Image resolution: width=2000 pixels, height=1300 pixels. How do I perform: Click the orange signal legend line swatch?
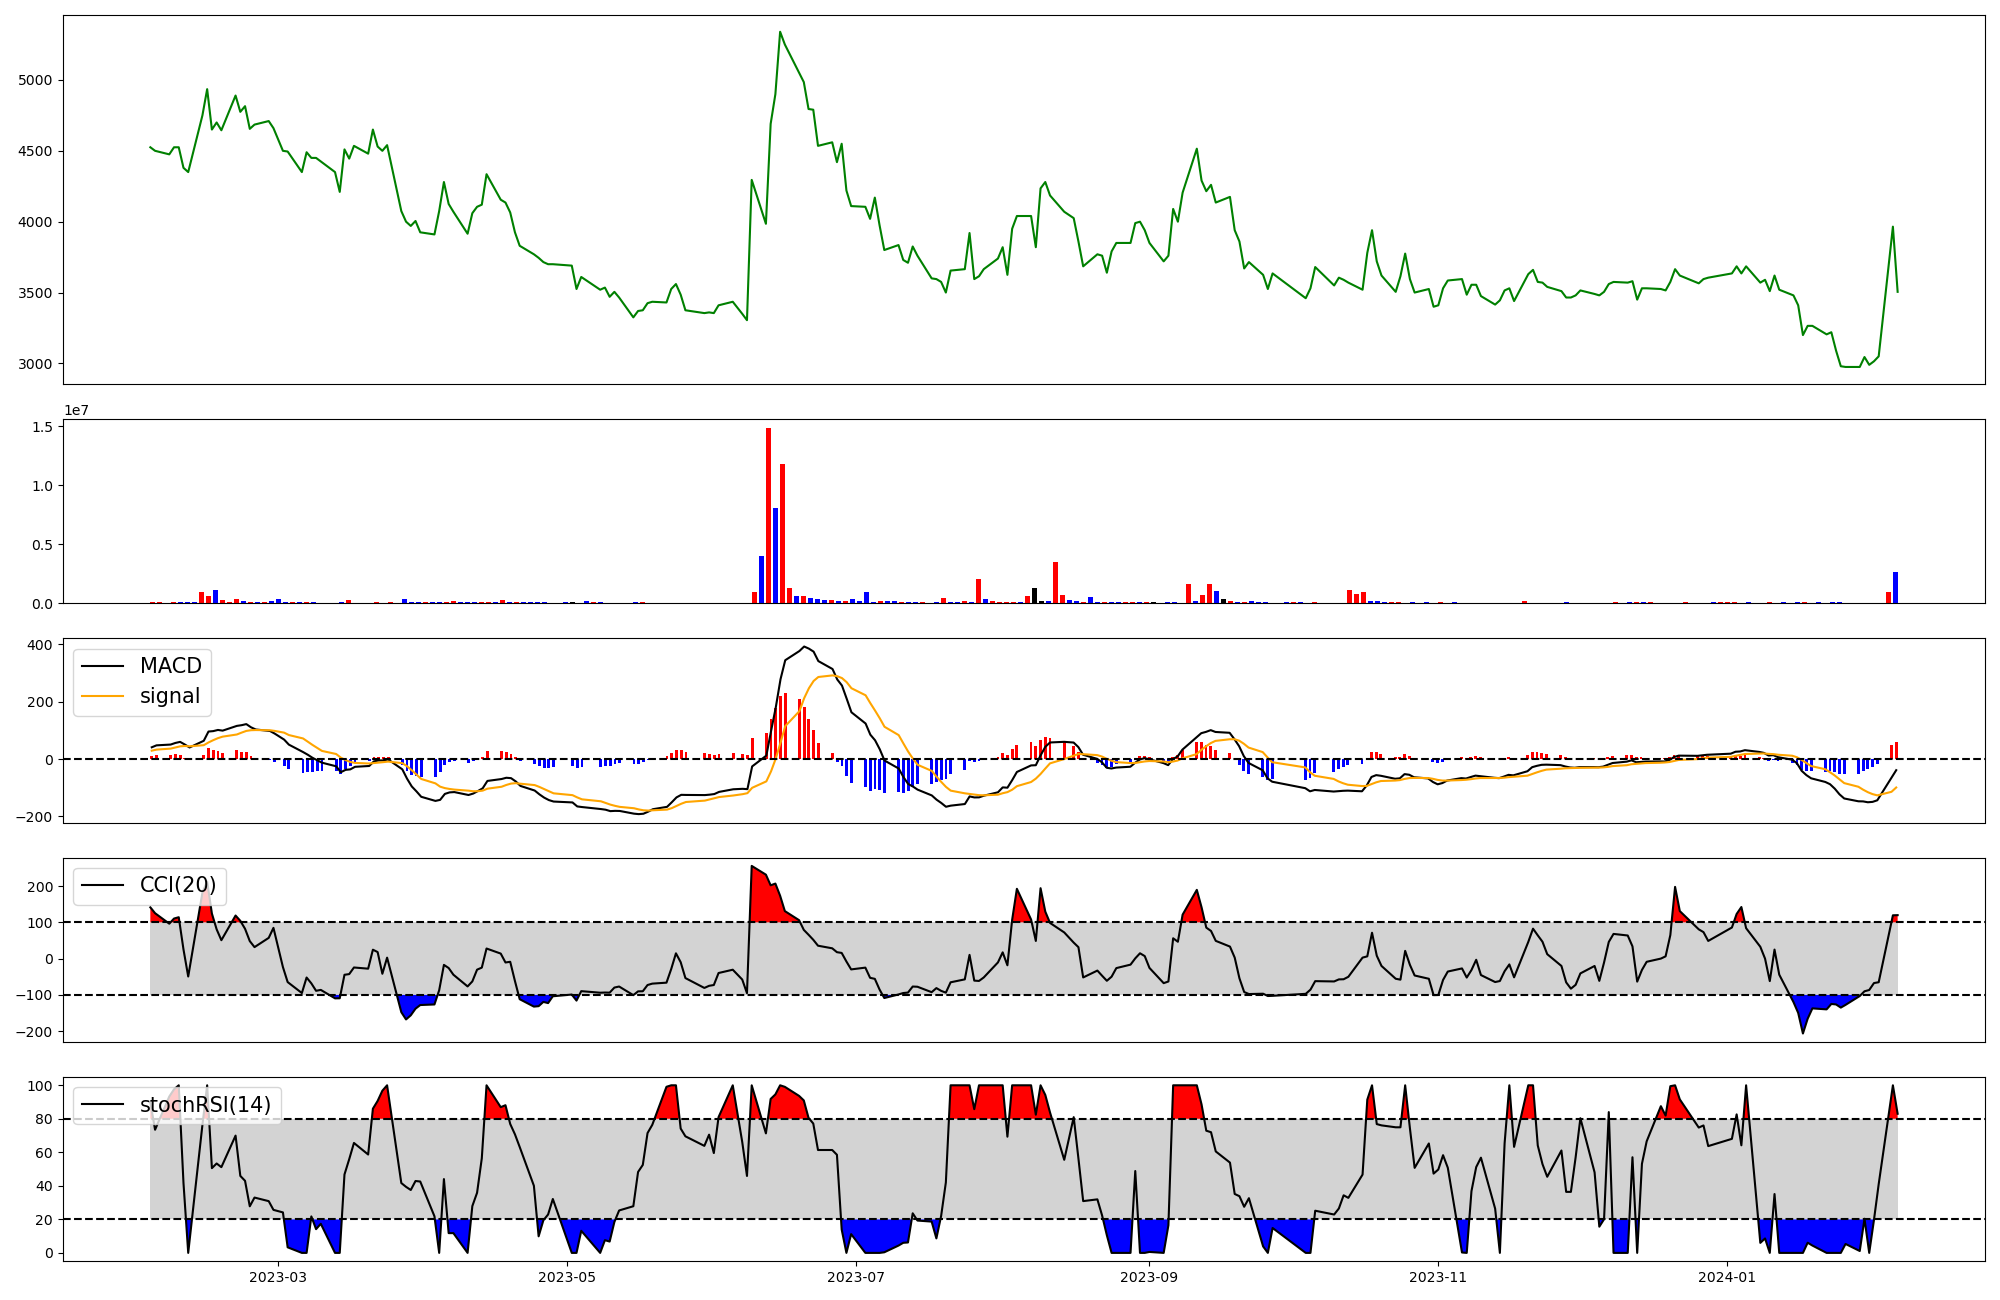[102, 696]
